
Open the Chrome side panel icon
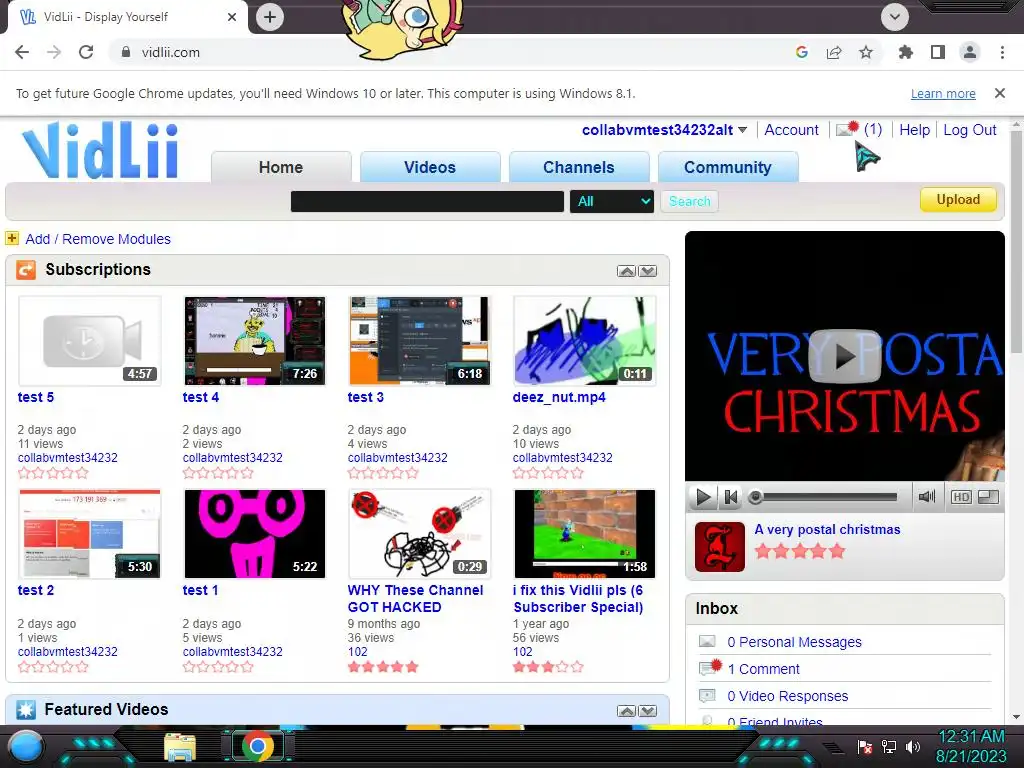[x=938, y=52]
